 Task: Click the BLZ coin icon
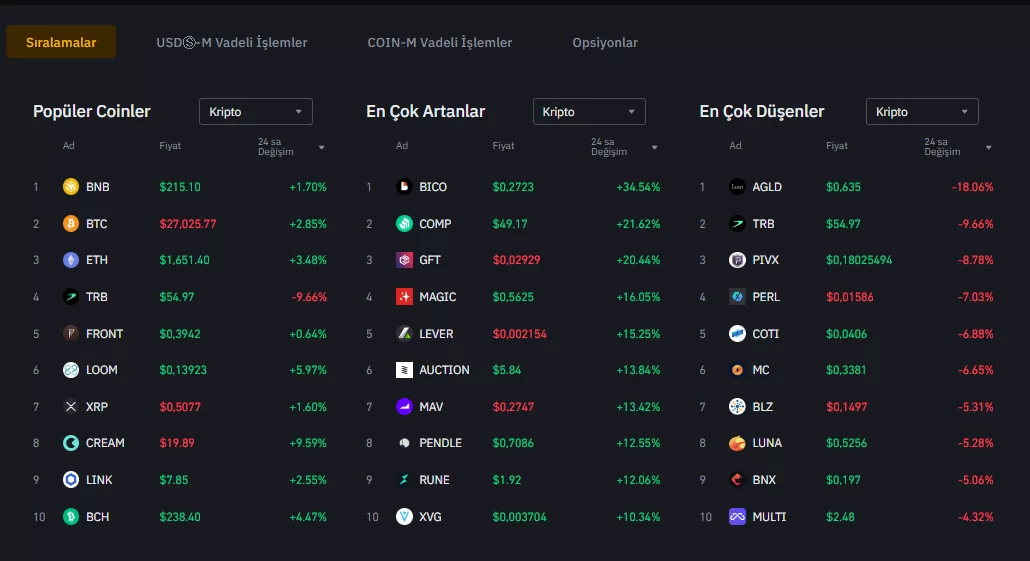point(737,407)
